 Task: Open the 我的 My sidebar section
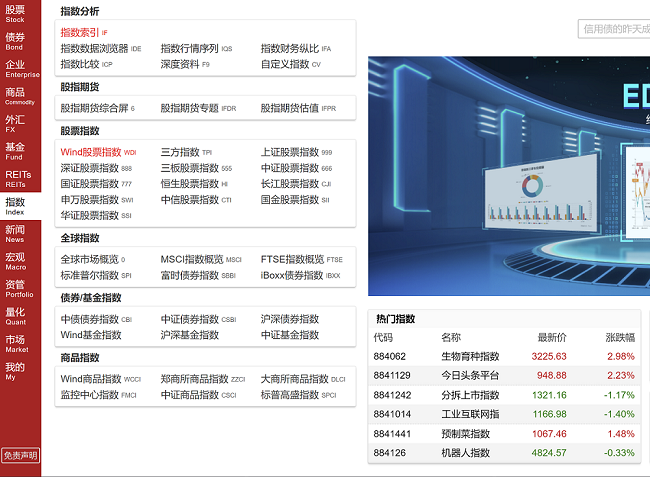coord(20,371)
